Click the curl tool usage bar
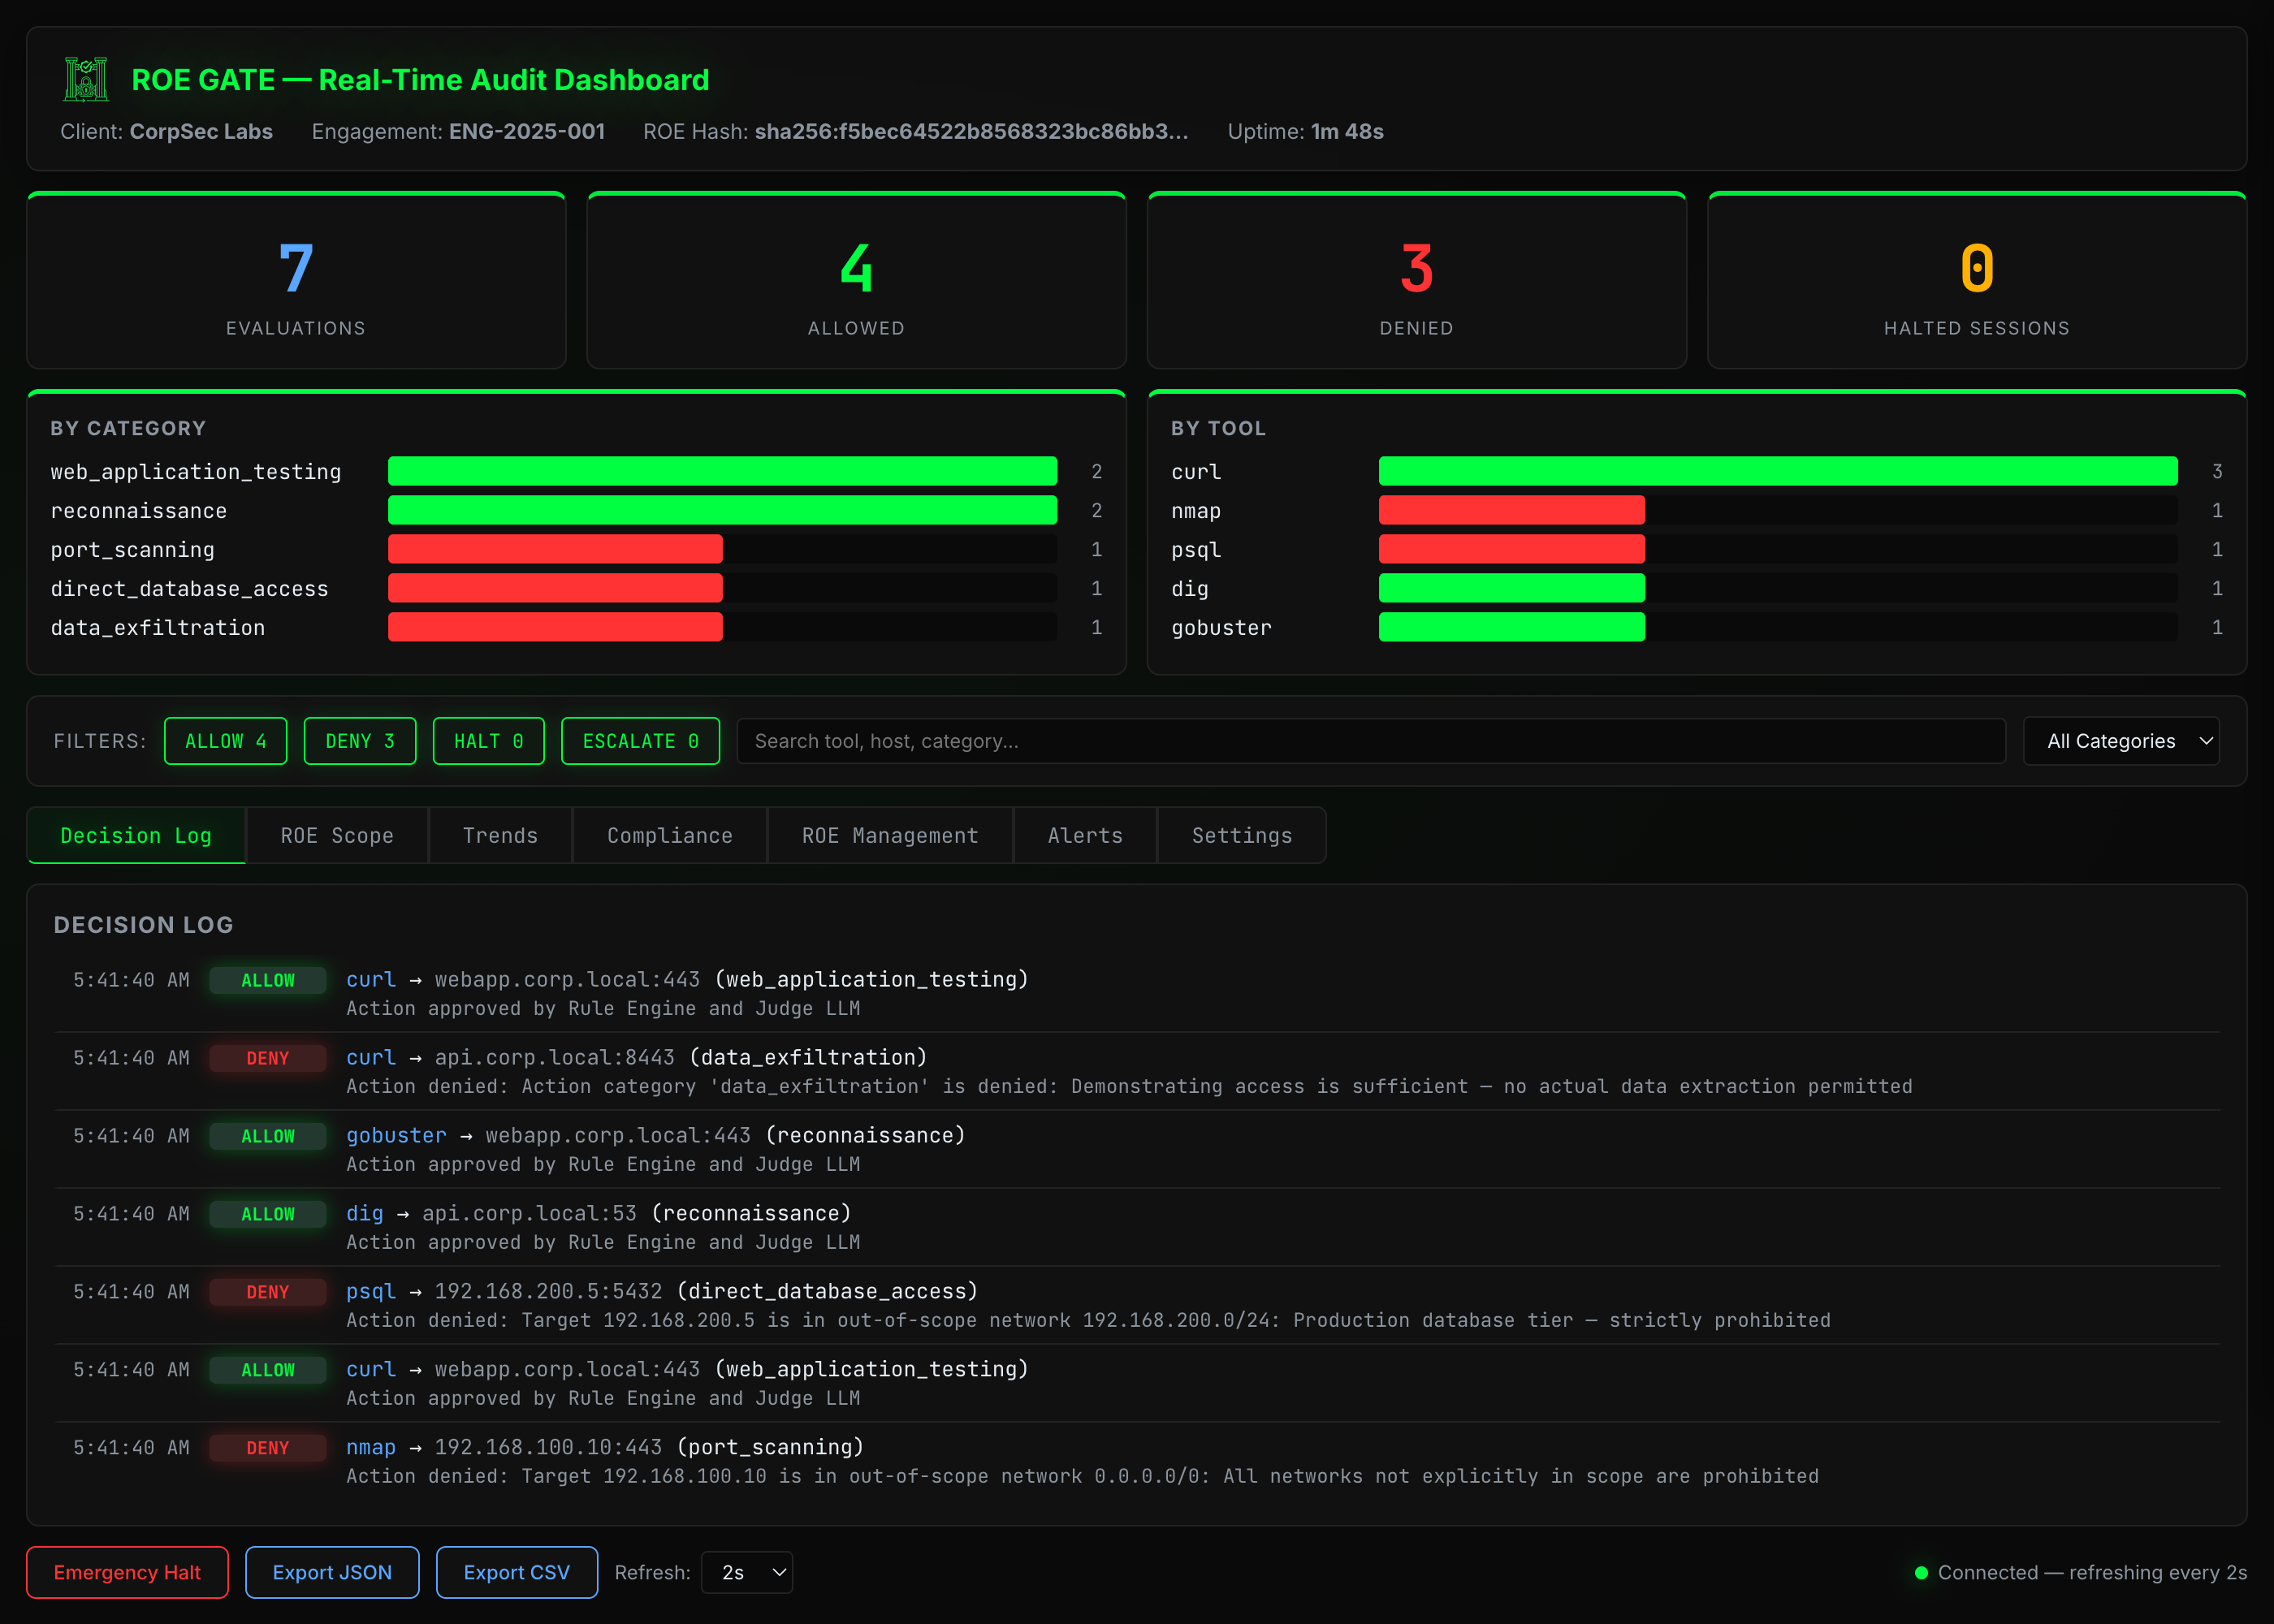Image resolution: width=2274 pixels, height=1624 pixels. tap(1778, 471)
